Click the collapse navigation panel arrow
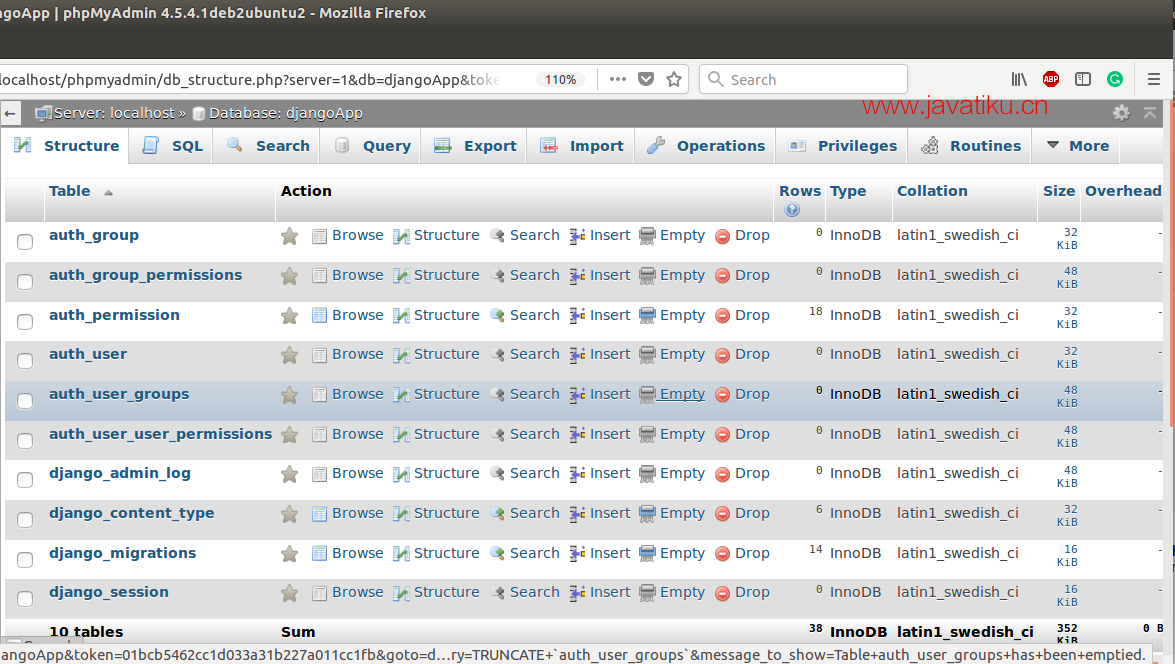The width and height of the screenshot is (1175, 664). pos(10,114)
